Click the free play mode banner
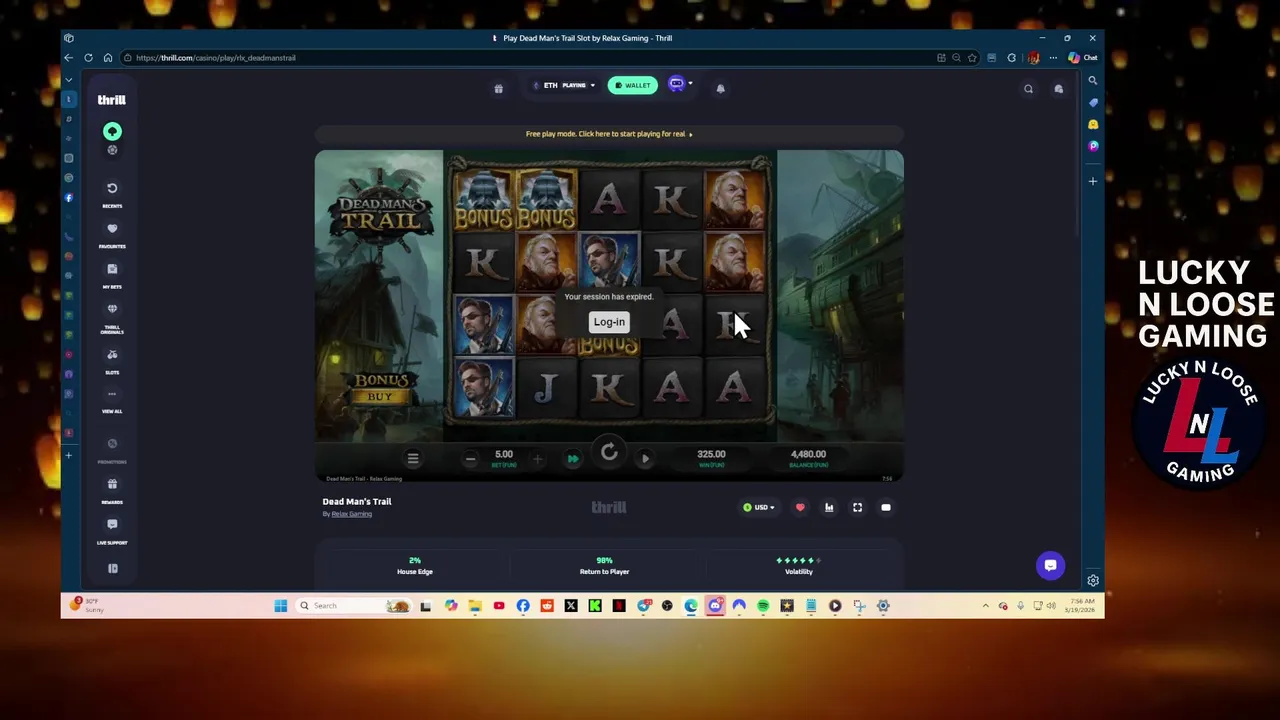This screenshot has height=720, width=1280. pos(609,134)
